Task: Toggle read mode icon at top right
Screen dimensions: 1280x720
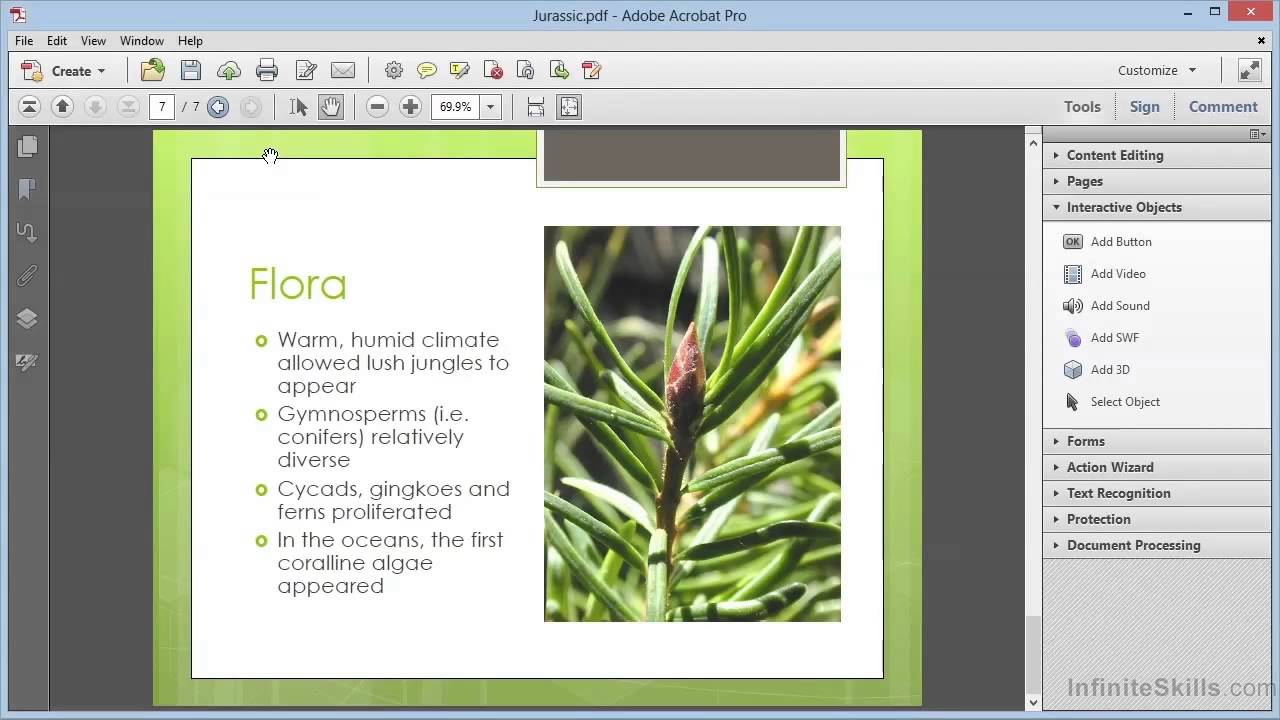Action: pyautogui.click(x=1250, y=70)
